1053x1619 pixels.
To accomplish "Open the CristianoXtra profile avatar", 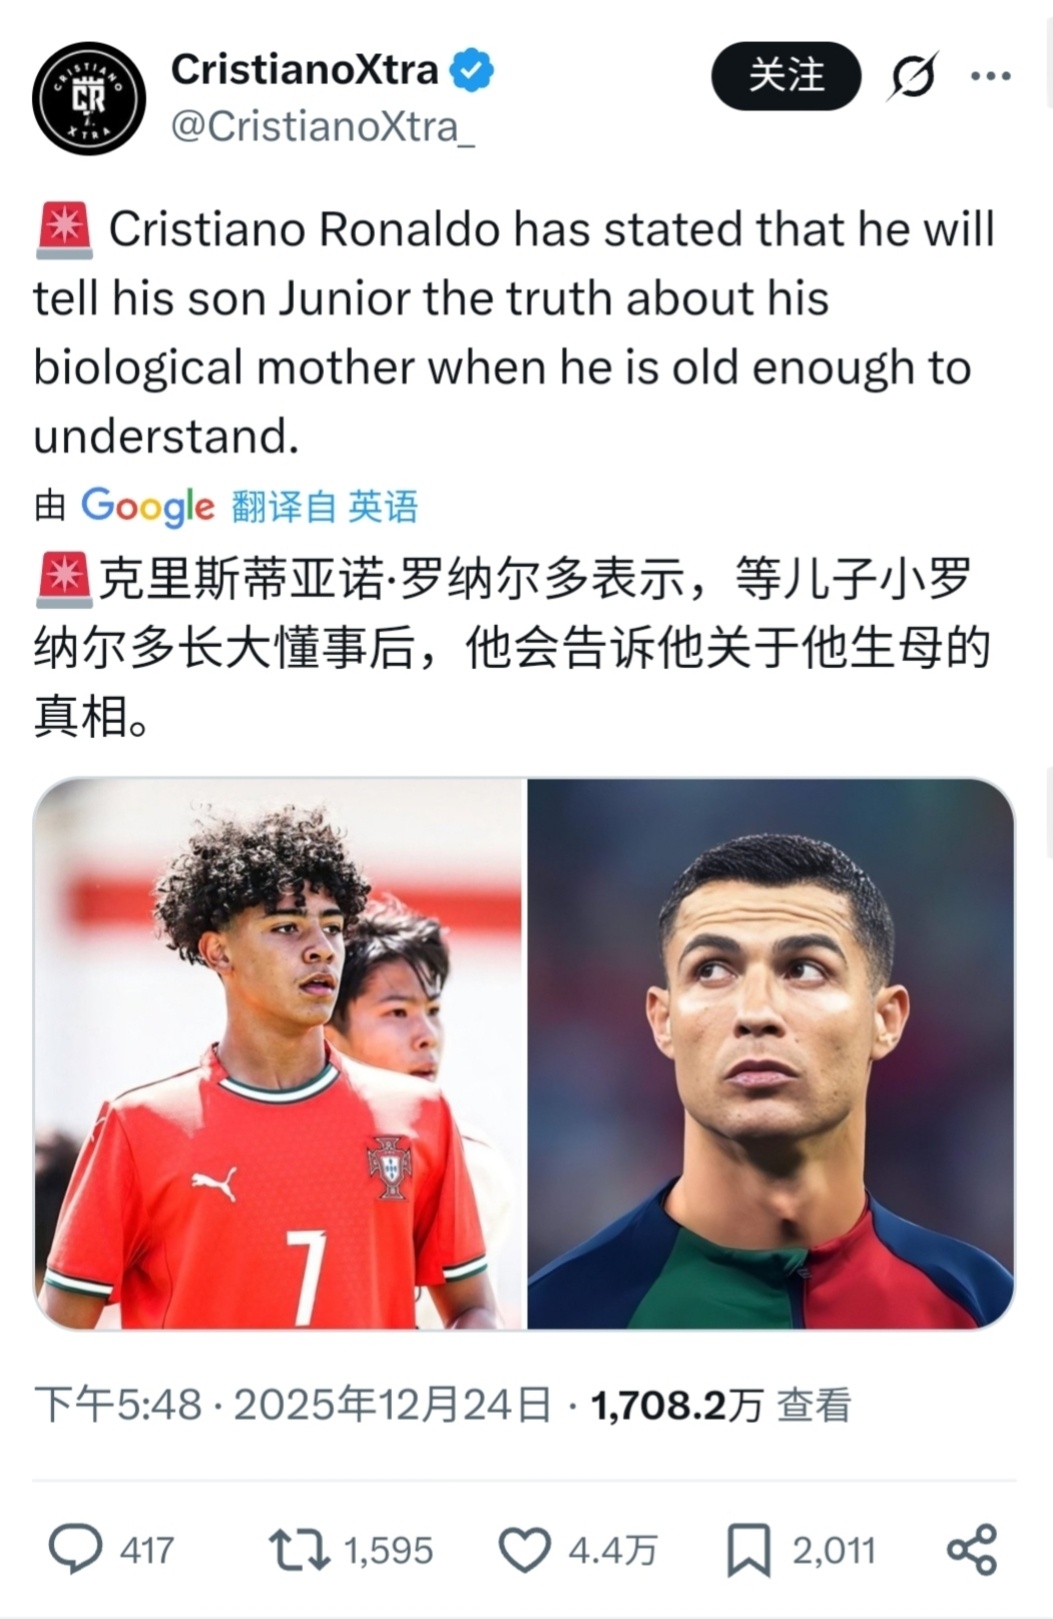I will point(89,98).
